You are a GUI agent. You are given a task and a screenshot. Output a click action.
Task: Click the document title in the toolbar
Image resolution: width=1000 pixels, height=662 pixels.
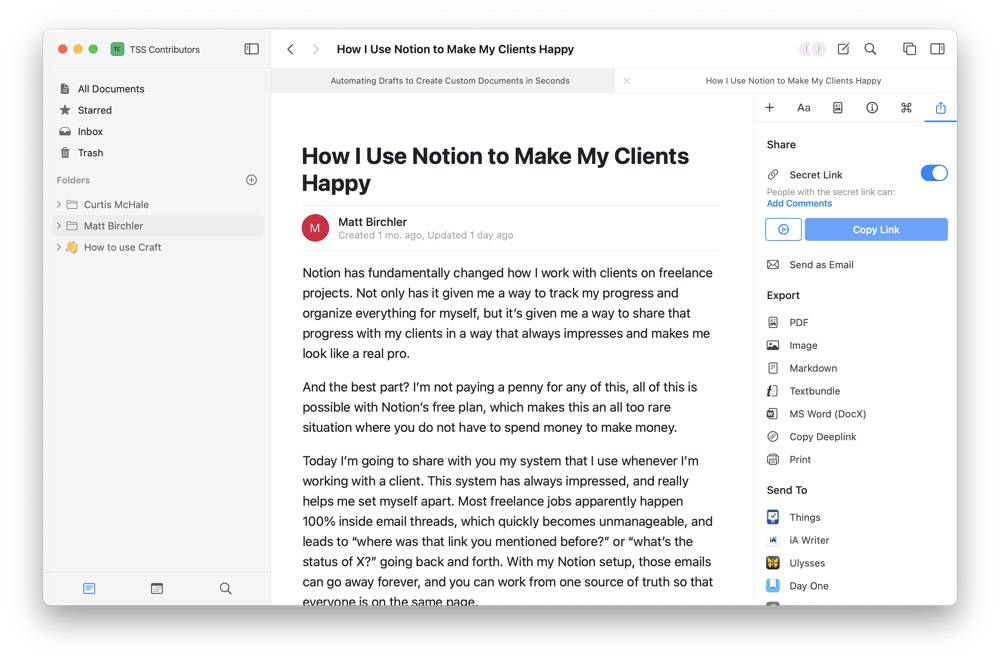pyautogui.click(x=455, y=49)
